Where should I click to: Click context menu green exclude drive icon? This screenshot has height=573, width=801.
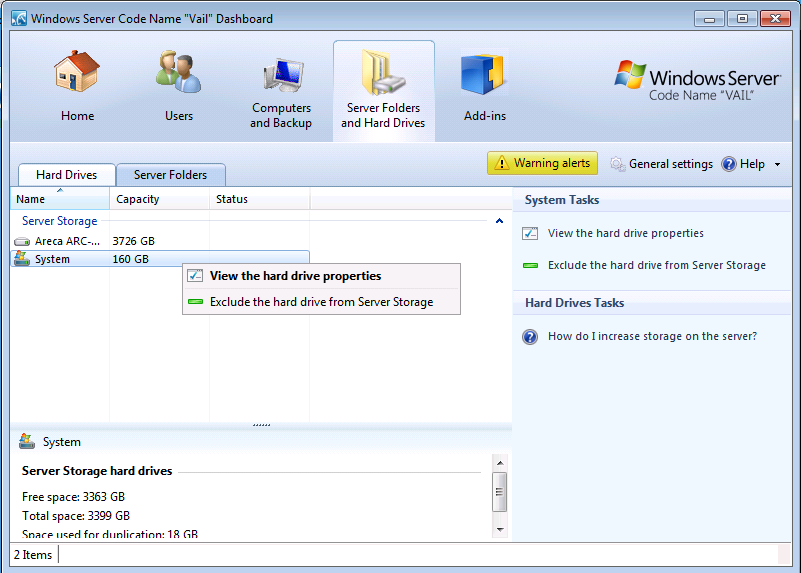195,302
